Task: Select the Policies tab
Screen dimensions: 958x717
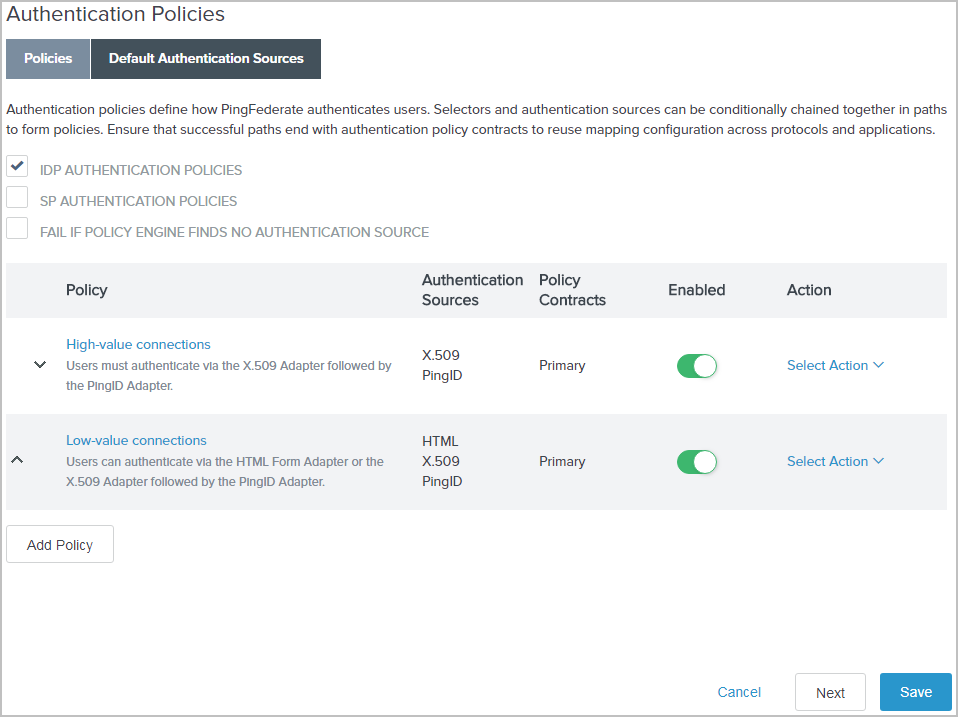Action: 47,59
